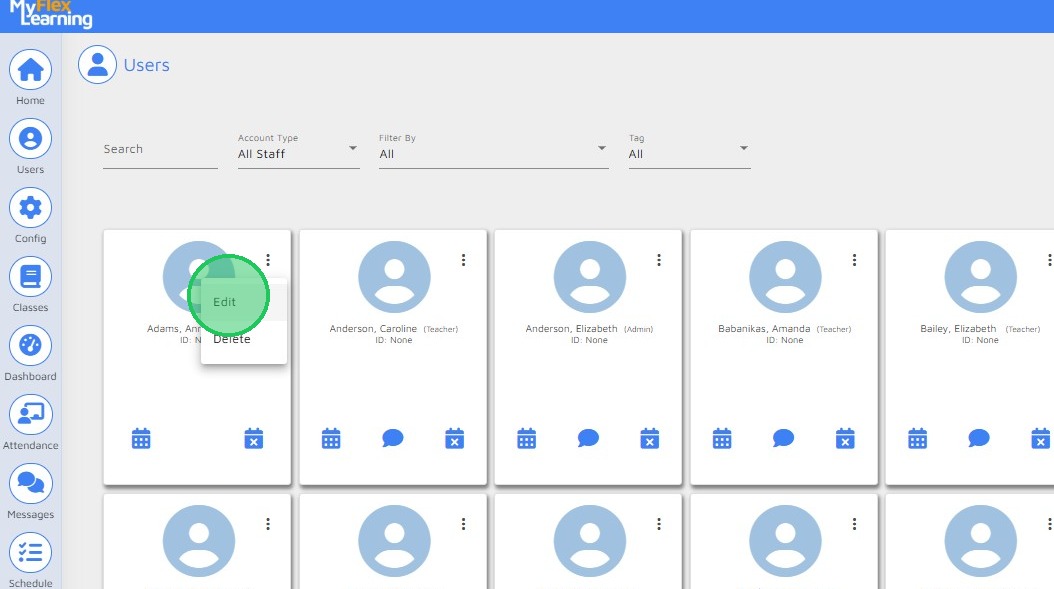Click Babanikas, Amanda's avatar
Viewport: 1054px width, 589px height.
785,277
